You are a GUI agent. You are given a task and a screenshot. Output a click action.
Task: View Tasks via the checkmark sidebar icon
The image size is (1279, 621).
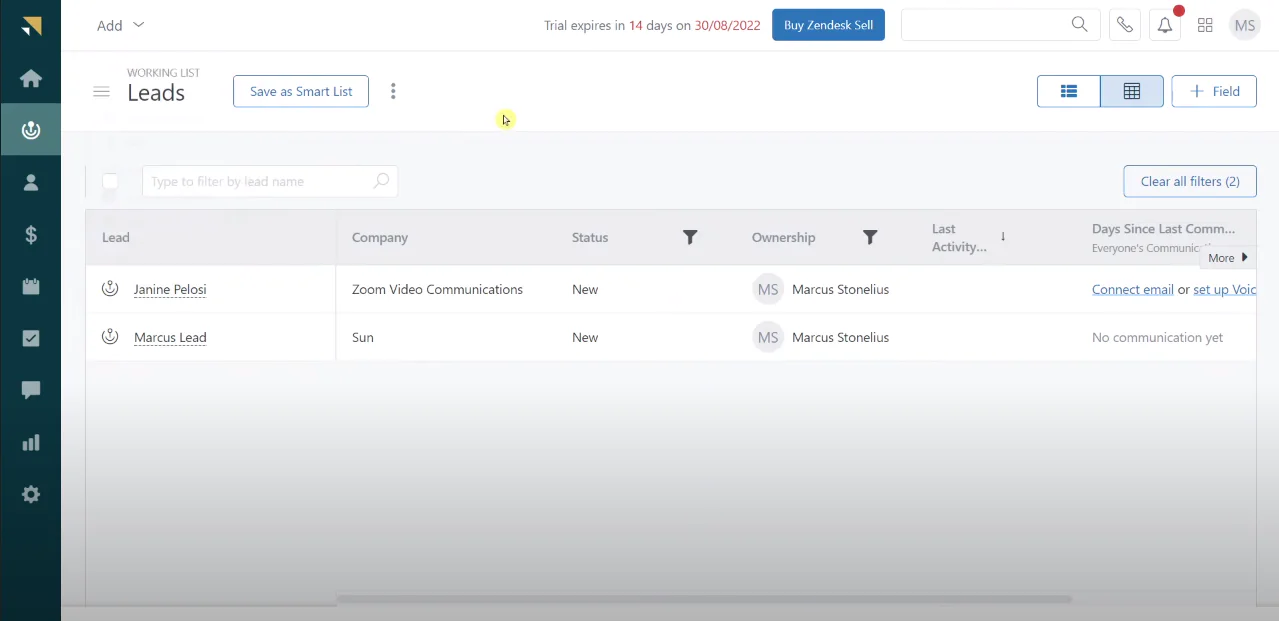30,338
